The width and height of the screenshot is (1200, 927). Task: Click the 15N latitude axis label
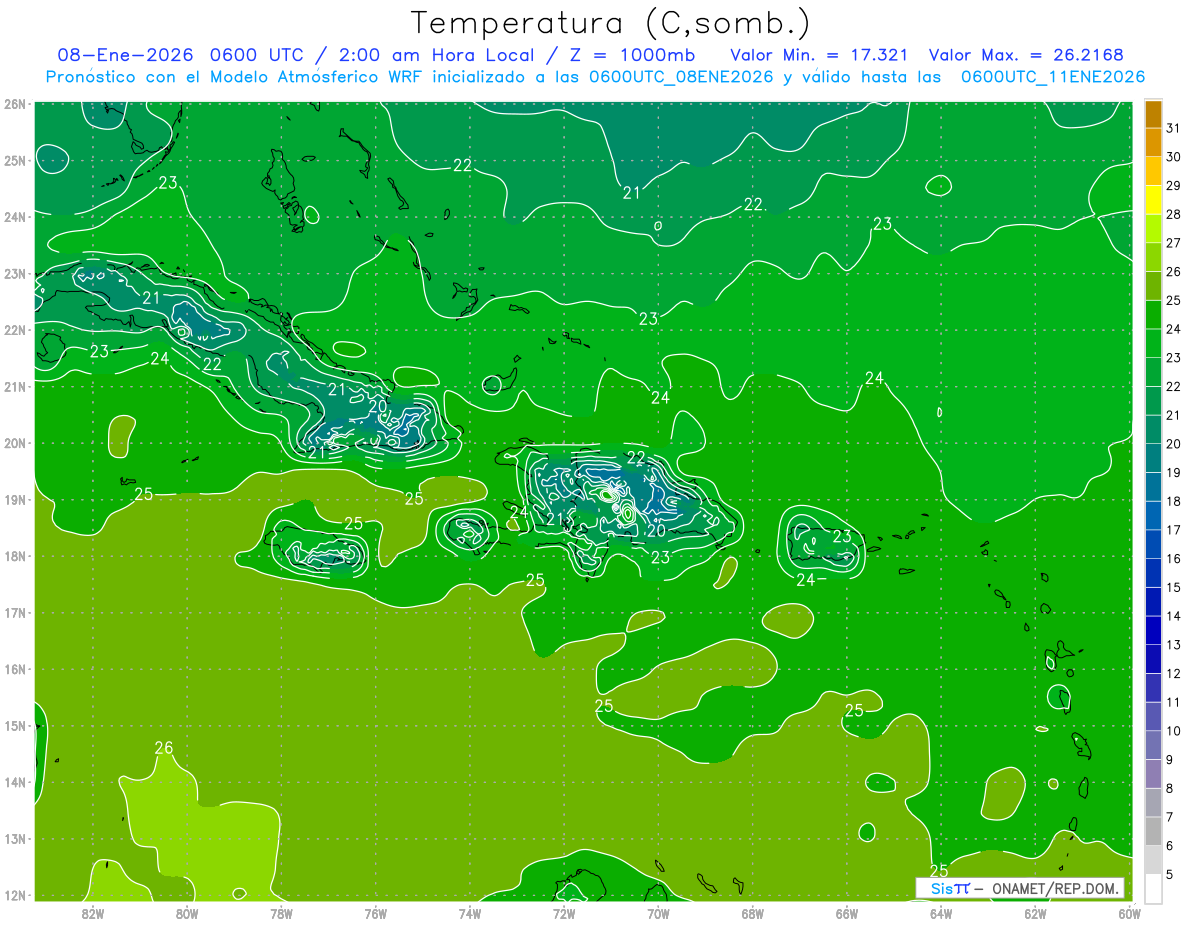[15, 726]
